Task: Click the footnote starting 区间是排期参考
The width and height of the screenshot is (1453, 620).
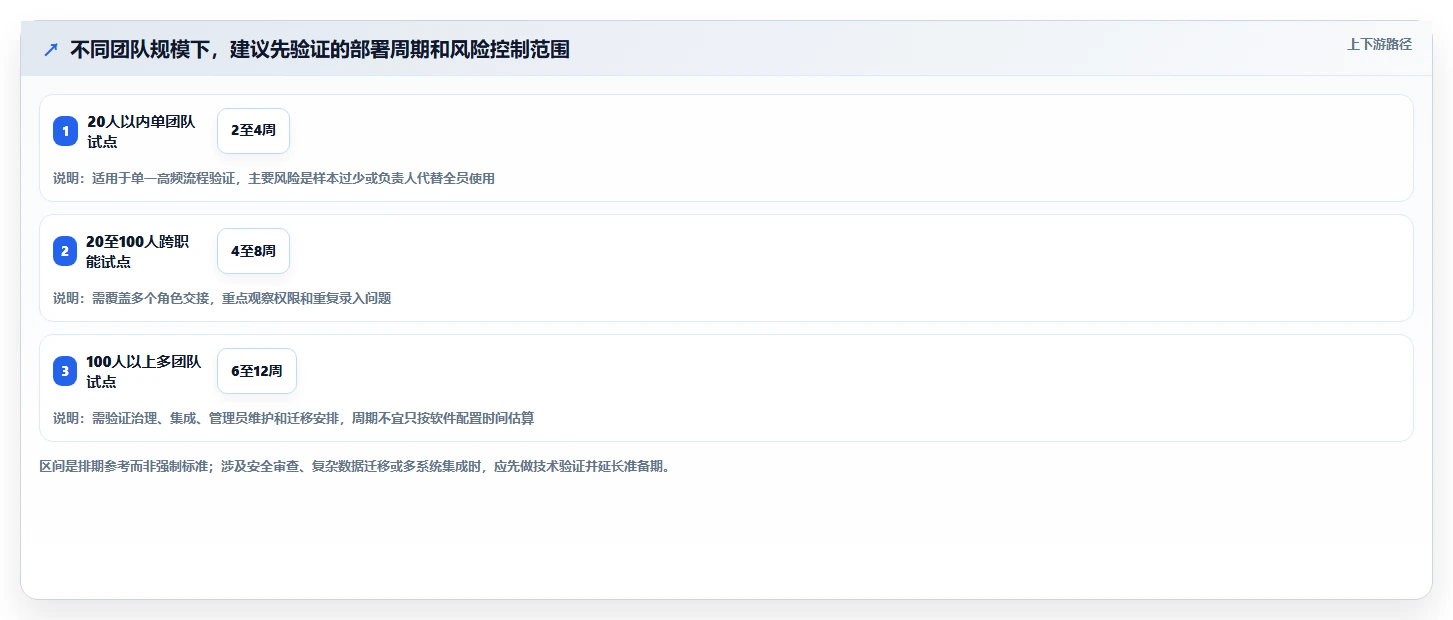Action: click(354, 466)
